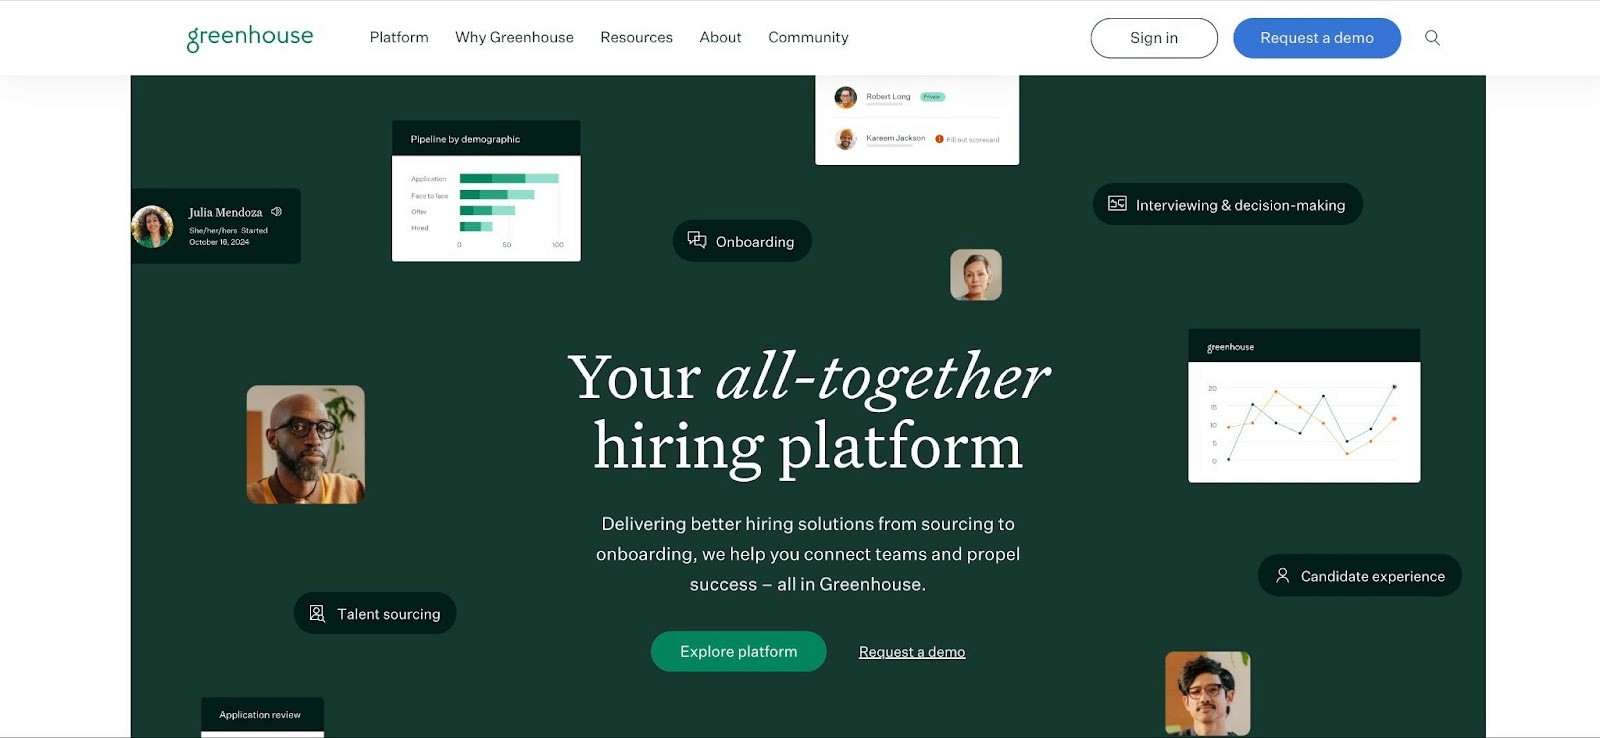Click the speaker icon beside Julia Mendoza
Screen dimensions: 1600x738
[x=276, y=212]
